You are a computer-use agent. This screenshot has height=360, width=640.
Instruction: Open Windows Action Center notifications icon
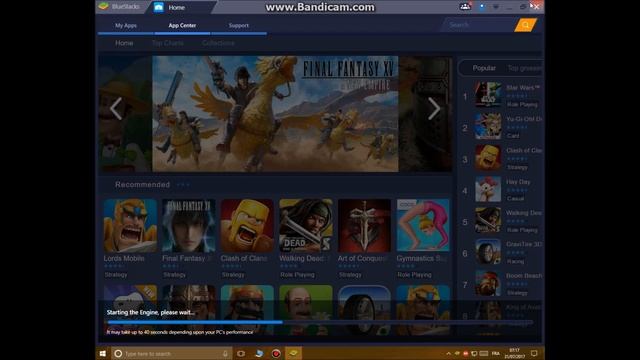[534, 353]
